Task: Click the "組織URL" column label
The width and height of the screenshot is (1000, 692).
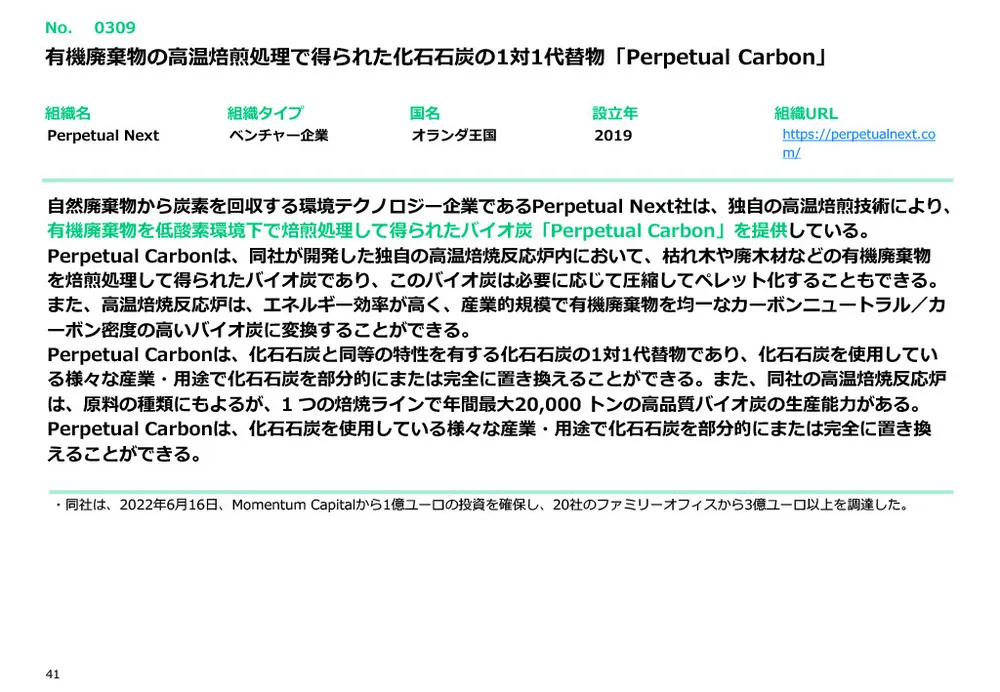Action: 805,114
